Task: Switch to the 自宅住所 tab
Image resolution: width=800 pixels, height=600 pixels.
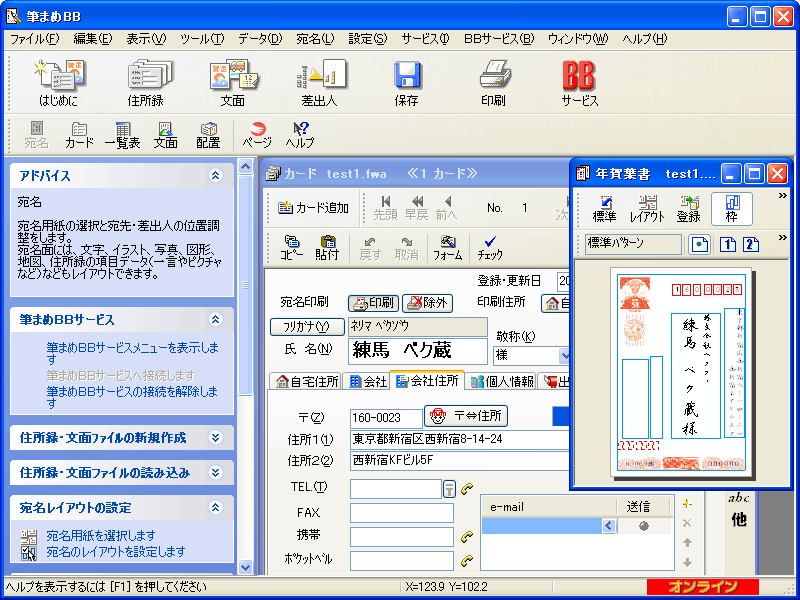Action: [307, 382]
